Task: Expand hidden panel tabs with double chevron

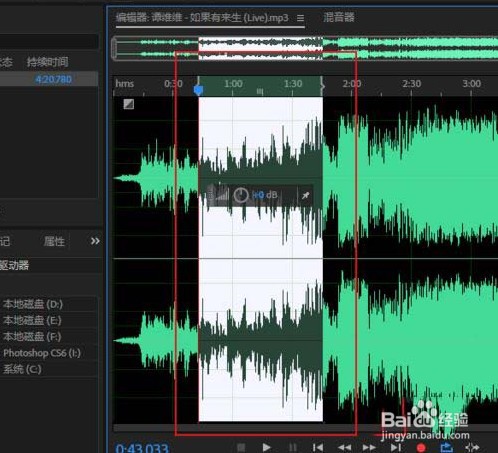Action: click(95, 241)
